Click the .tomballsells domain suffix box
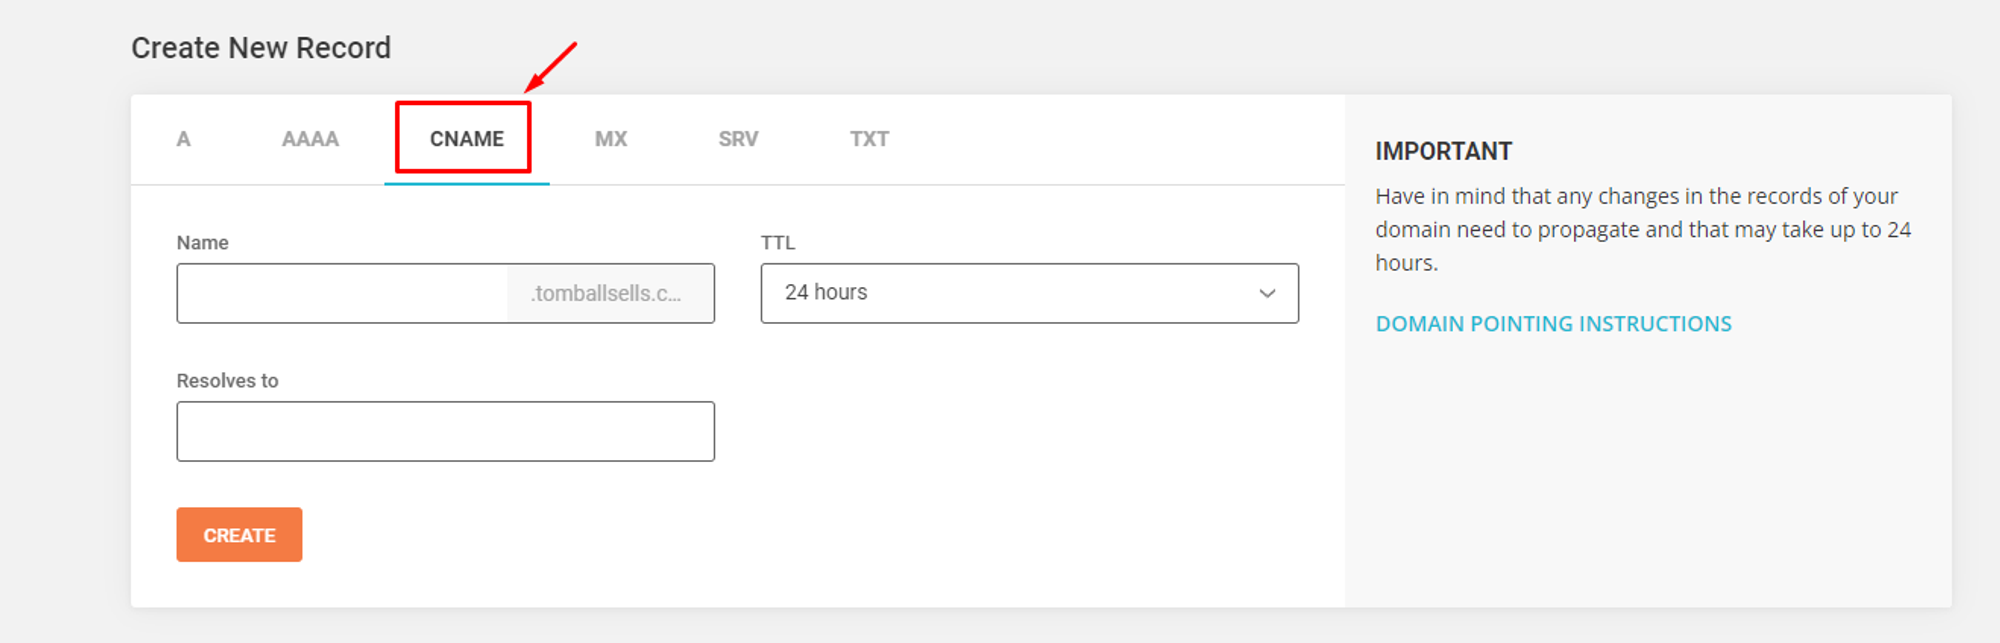 click(609, 293)
